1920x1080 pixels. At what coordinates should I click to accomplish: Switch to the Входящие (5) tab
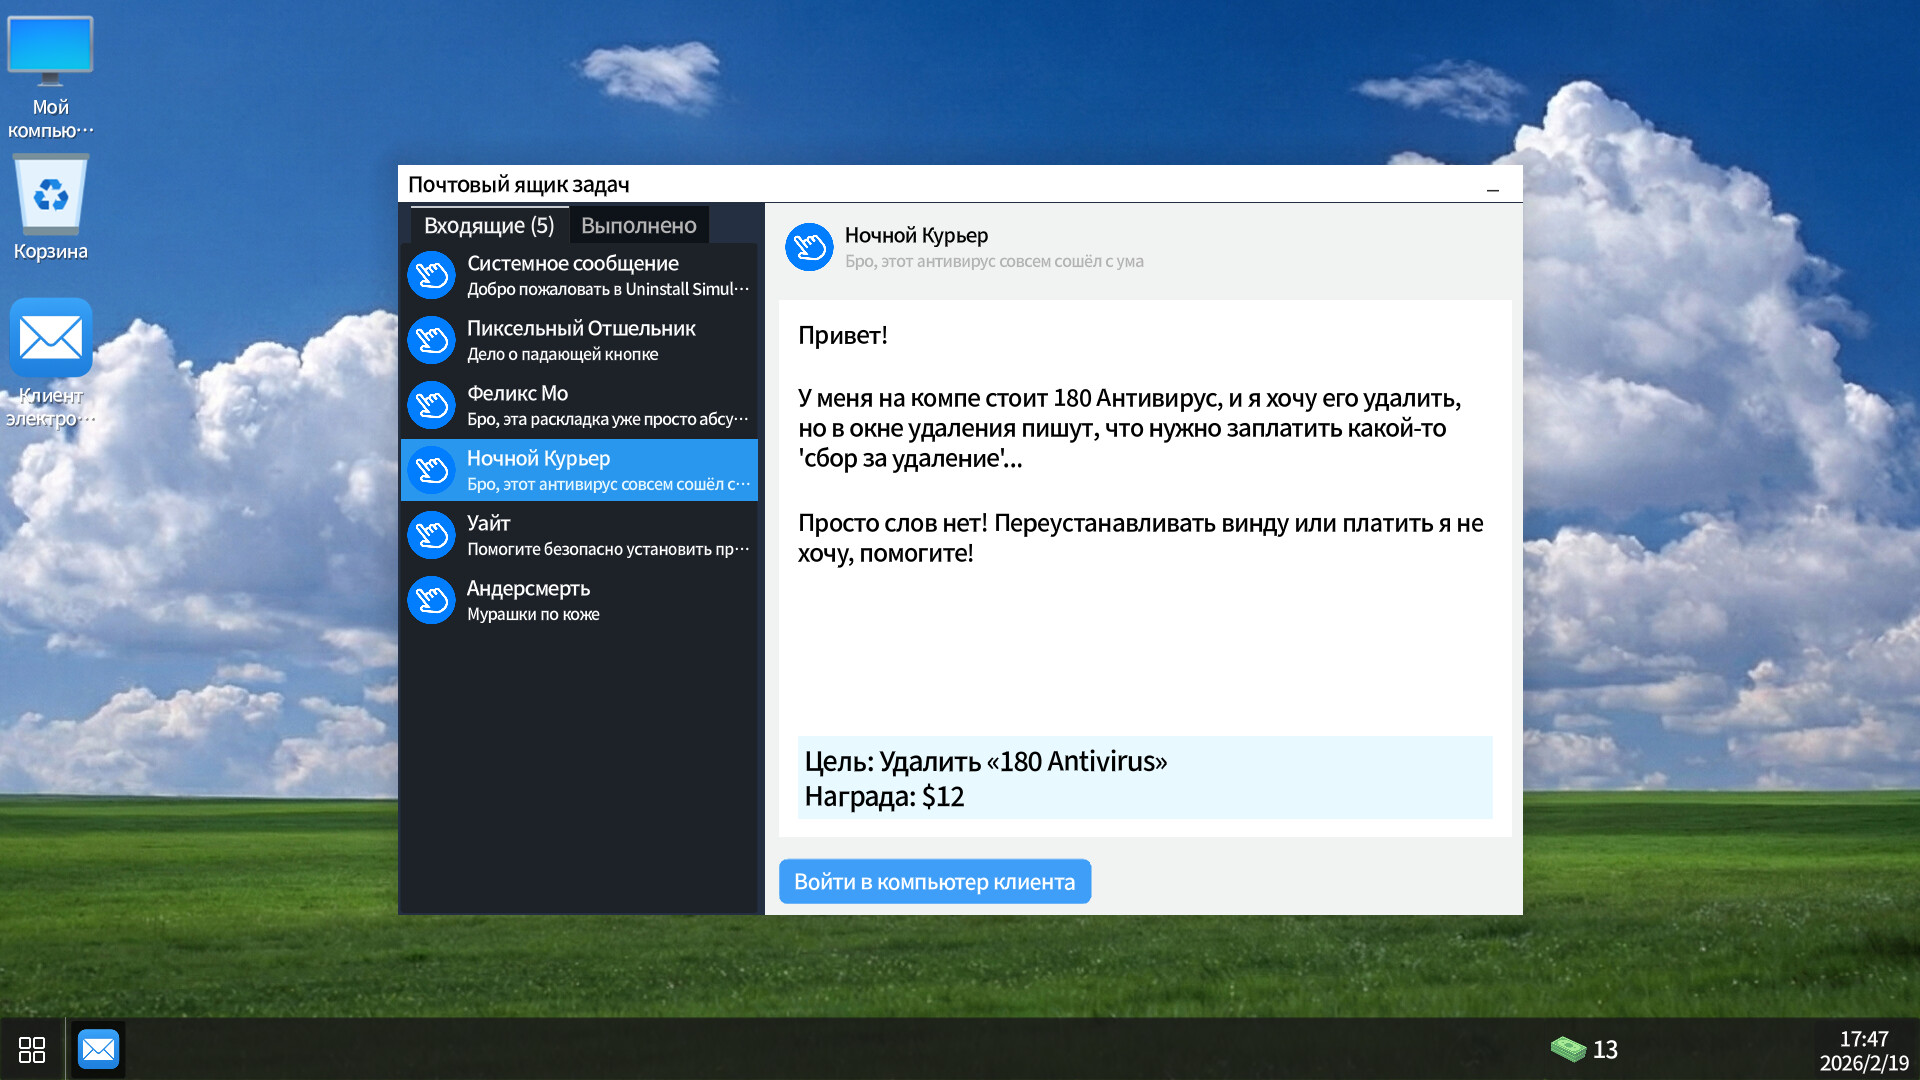pos(489,224)
